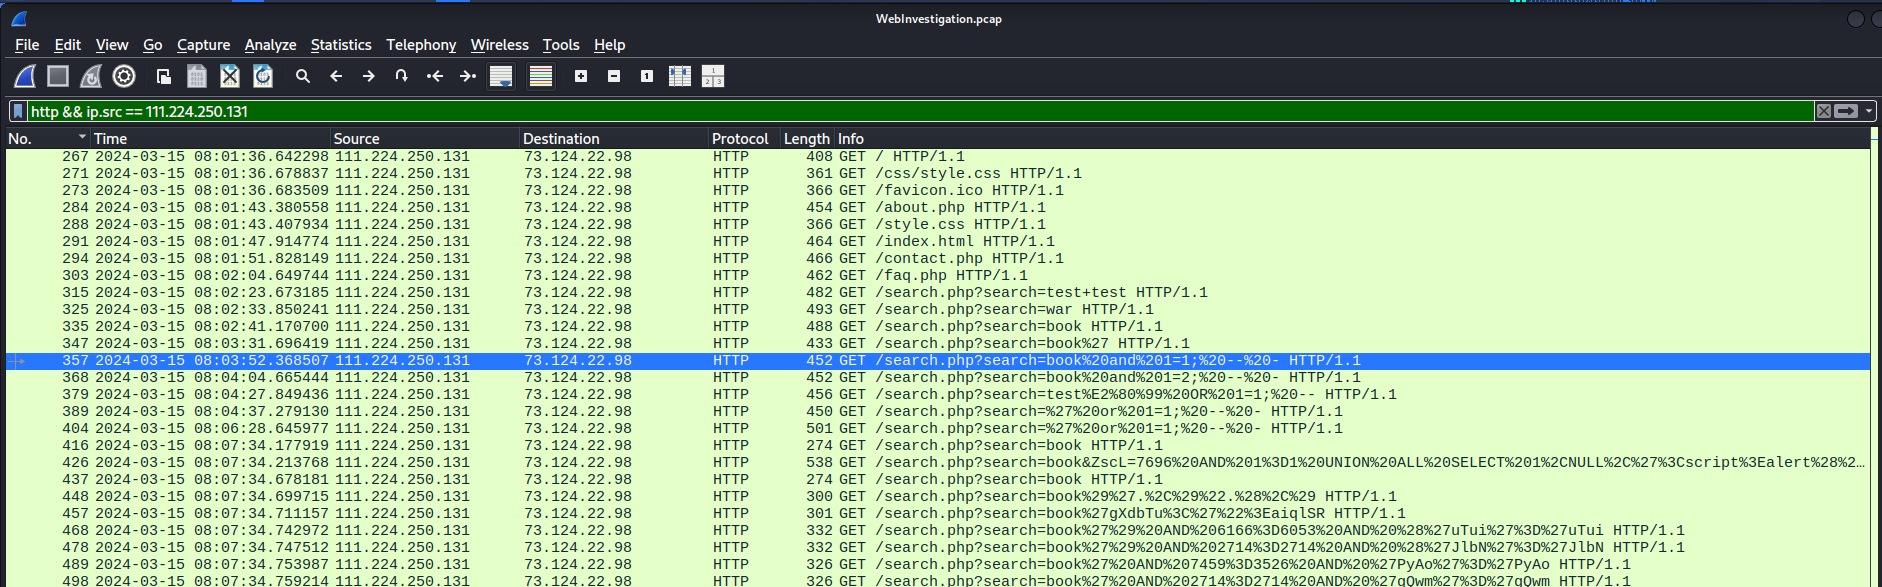
Task: Clear the display filter with X
Action: [1824, 111]
